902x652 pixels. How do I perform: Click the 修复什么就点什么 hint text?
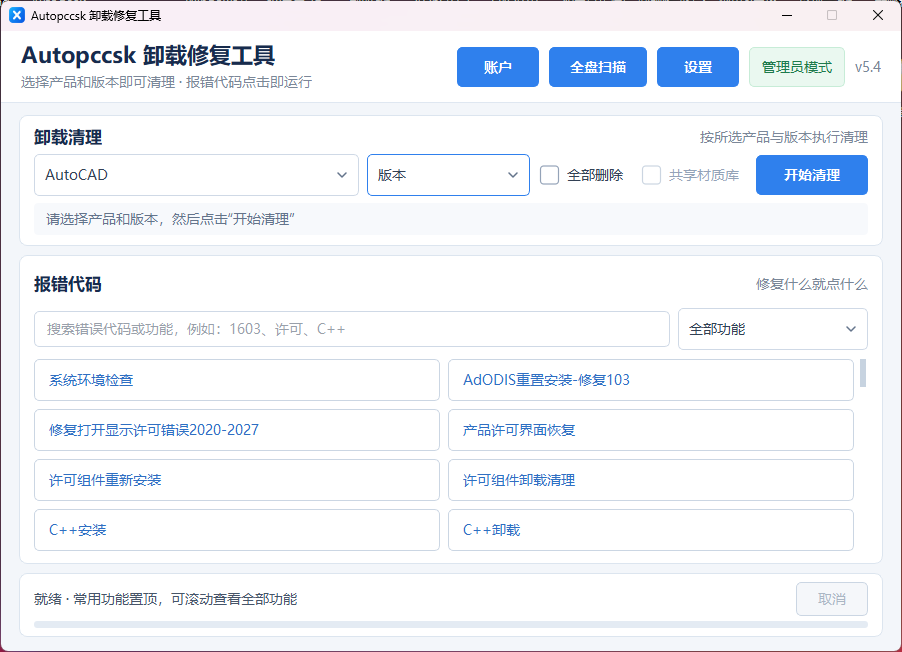[x=811, y=284]
